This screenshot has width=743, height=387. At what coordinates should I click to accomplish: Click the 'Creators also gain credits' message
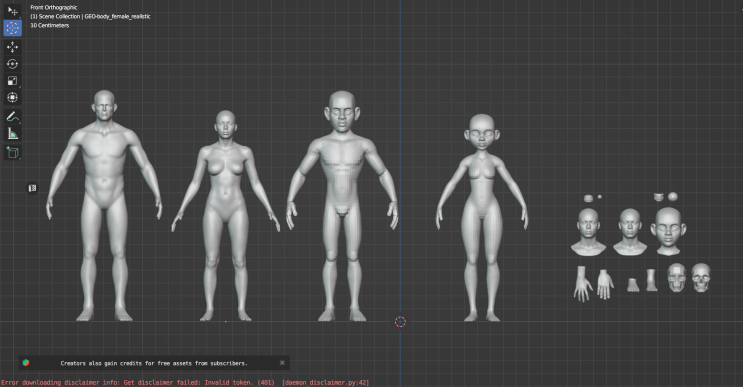pos(154,363)
